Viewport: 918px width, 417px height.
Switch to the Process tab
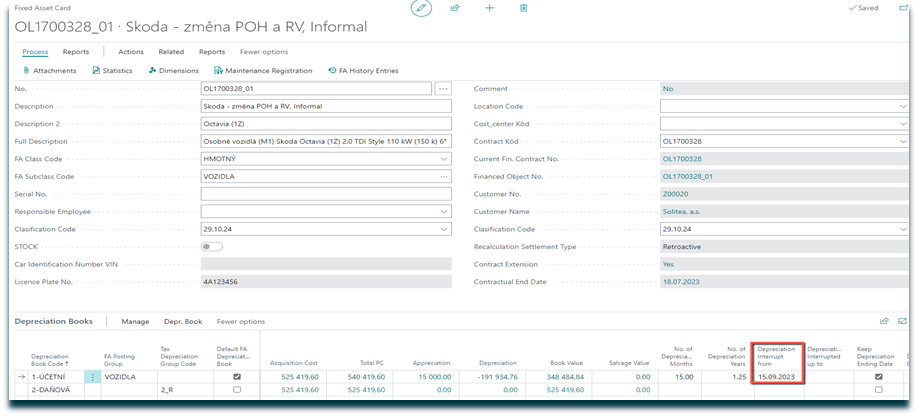click(x=35, y=51)
